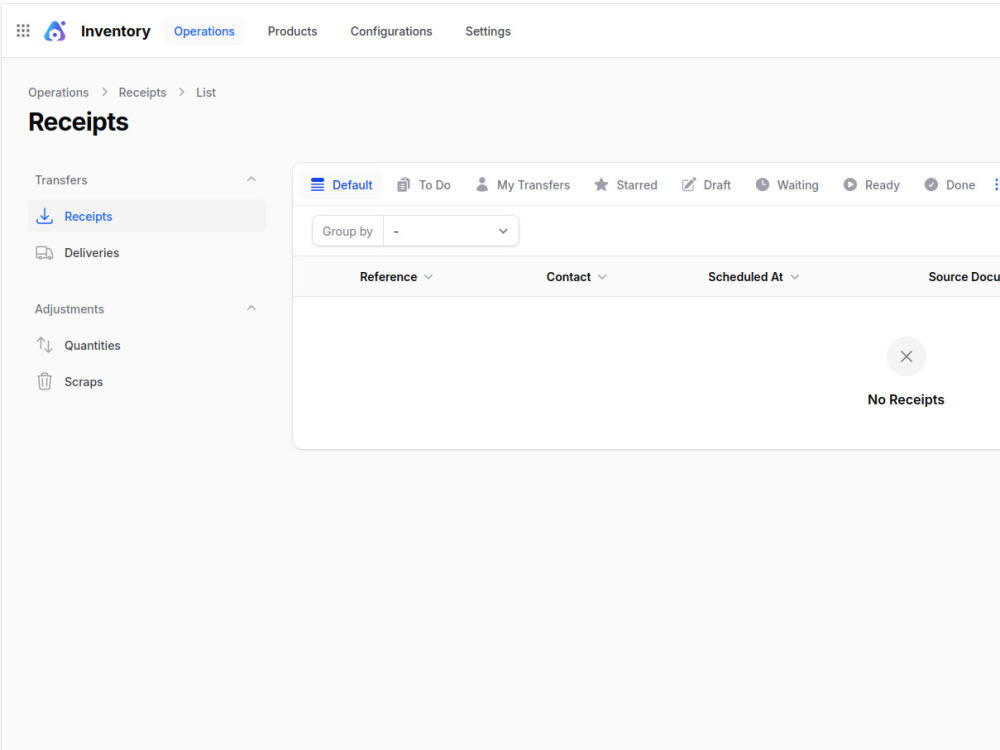1000x750 pixels.
Task: Click the Scraps trash bin icon
Action: pyautogui.click(x=44, y=381)
